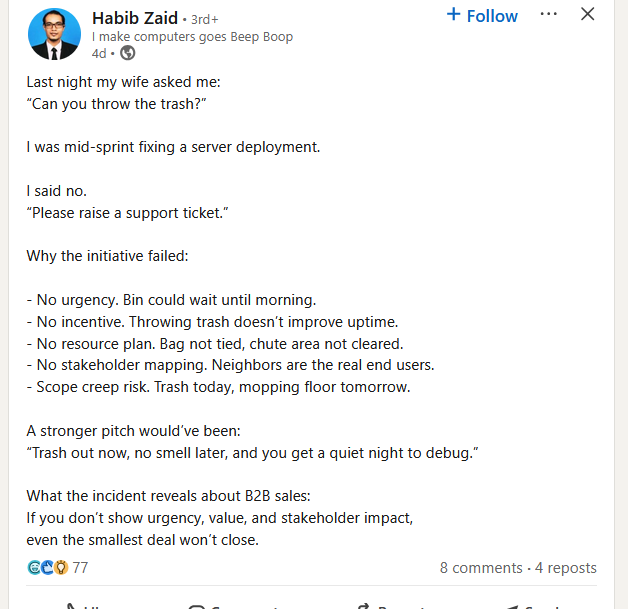Click the Repost arrows icon

point(365,606)
